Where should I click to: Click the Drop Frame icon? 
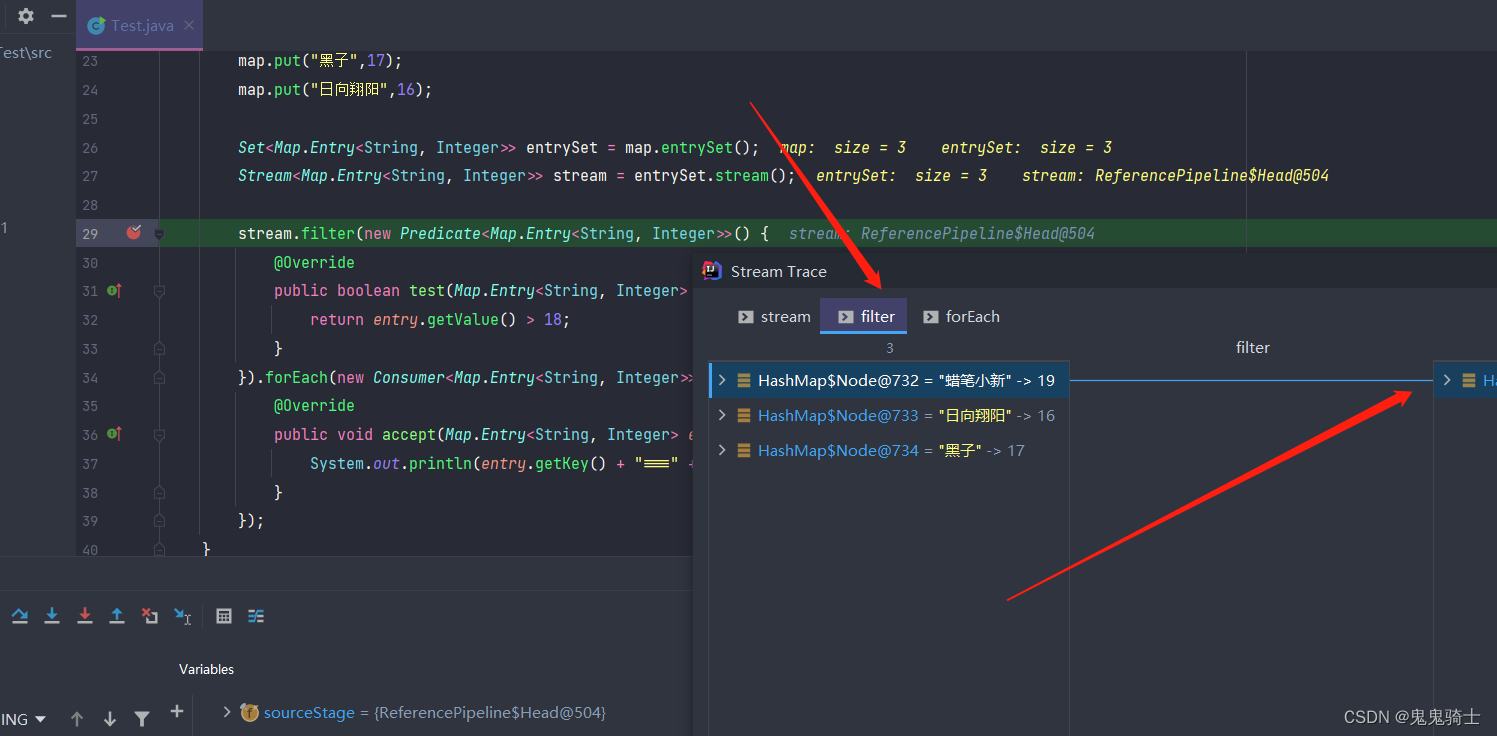150,616
